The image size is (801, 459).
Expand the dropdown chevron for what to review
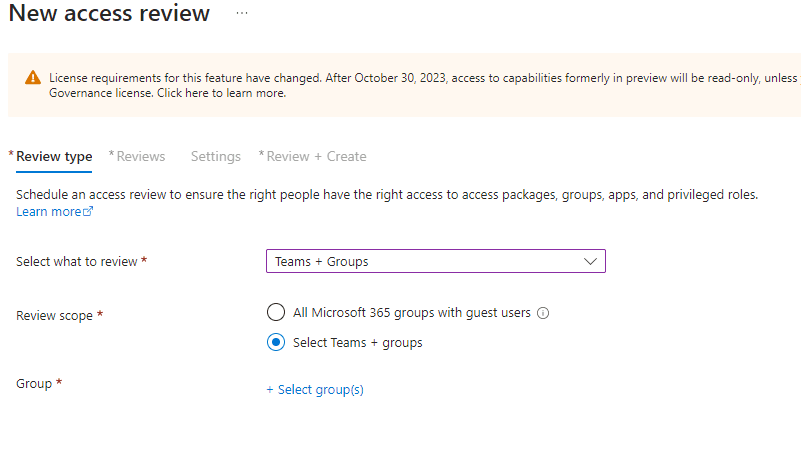590,261
